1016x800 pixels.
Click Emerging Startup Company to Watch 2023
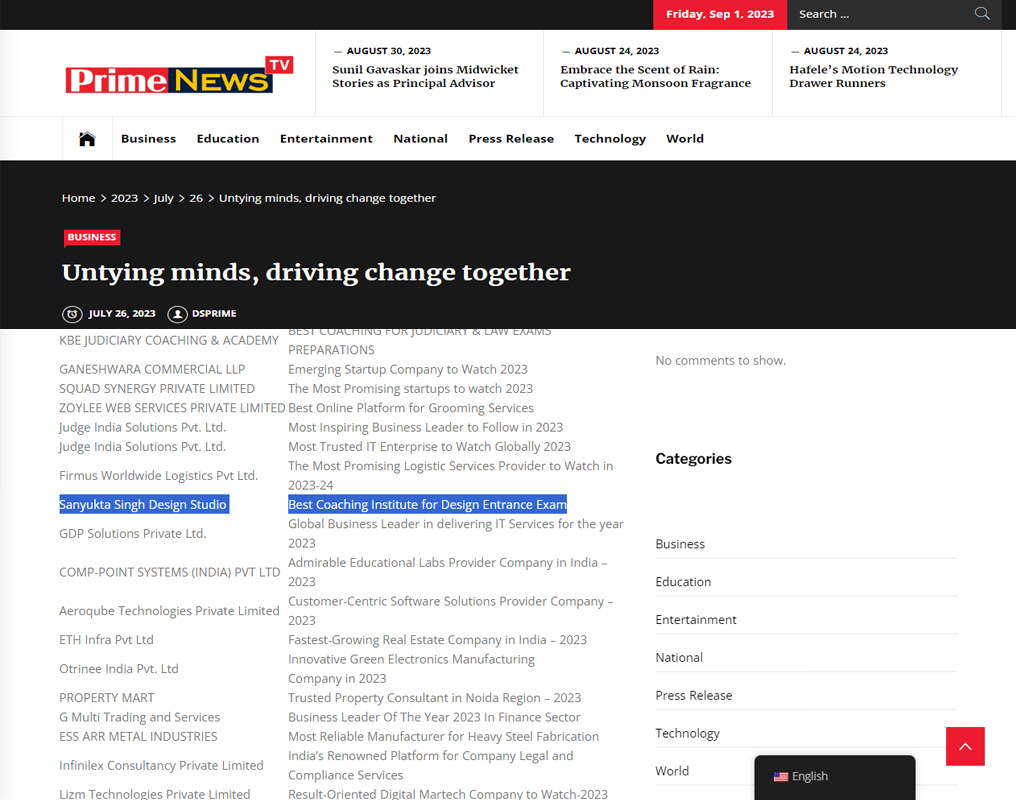[408, 369]
